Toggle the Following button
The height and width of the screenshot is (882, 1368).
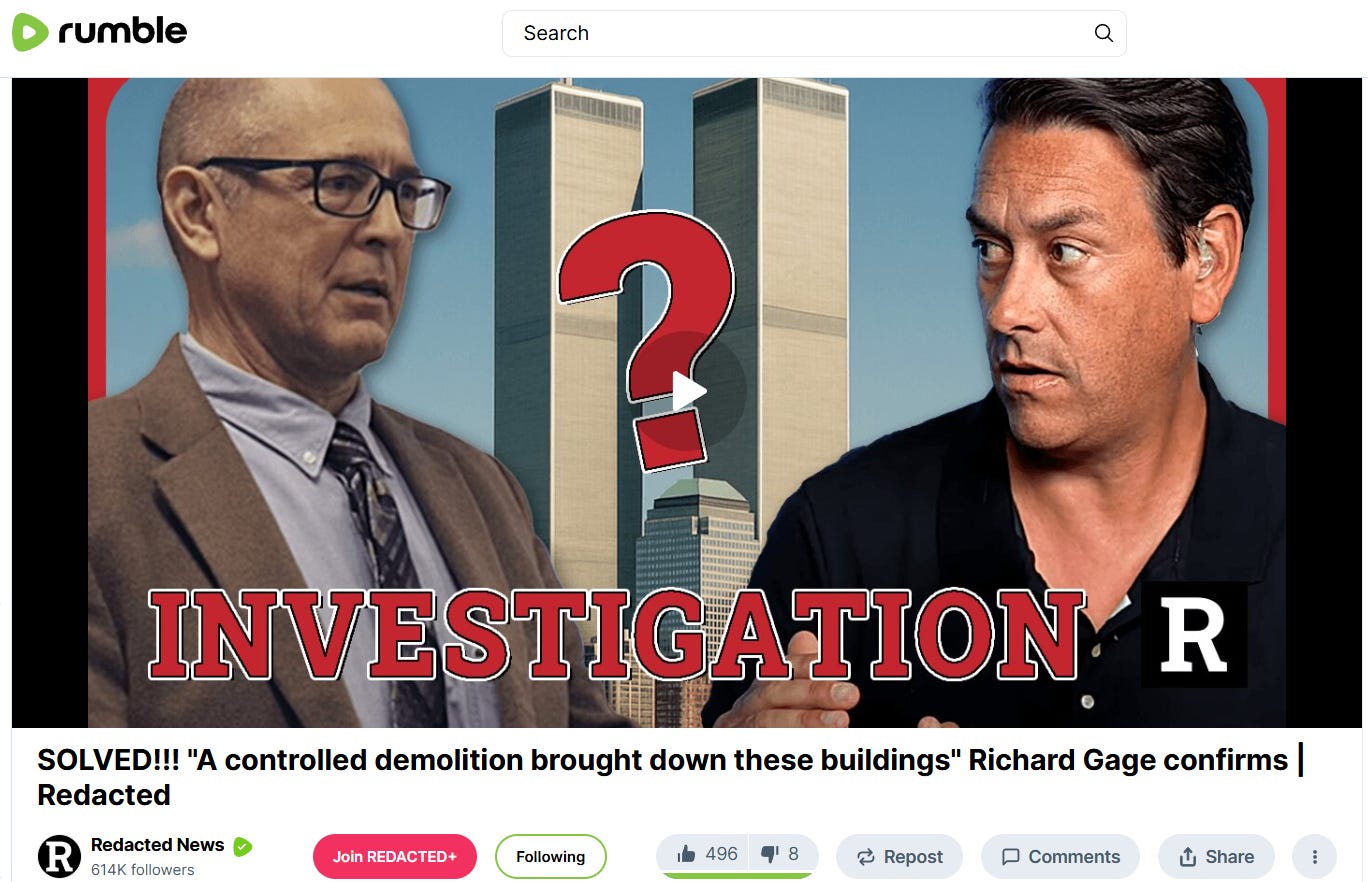coord(550,857)
